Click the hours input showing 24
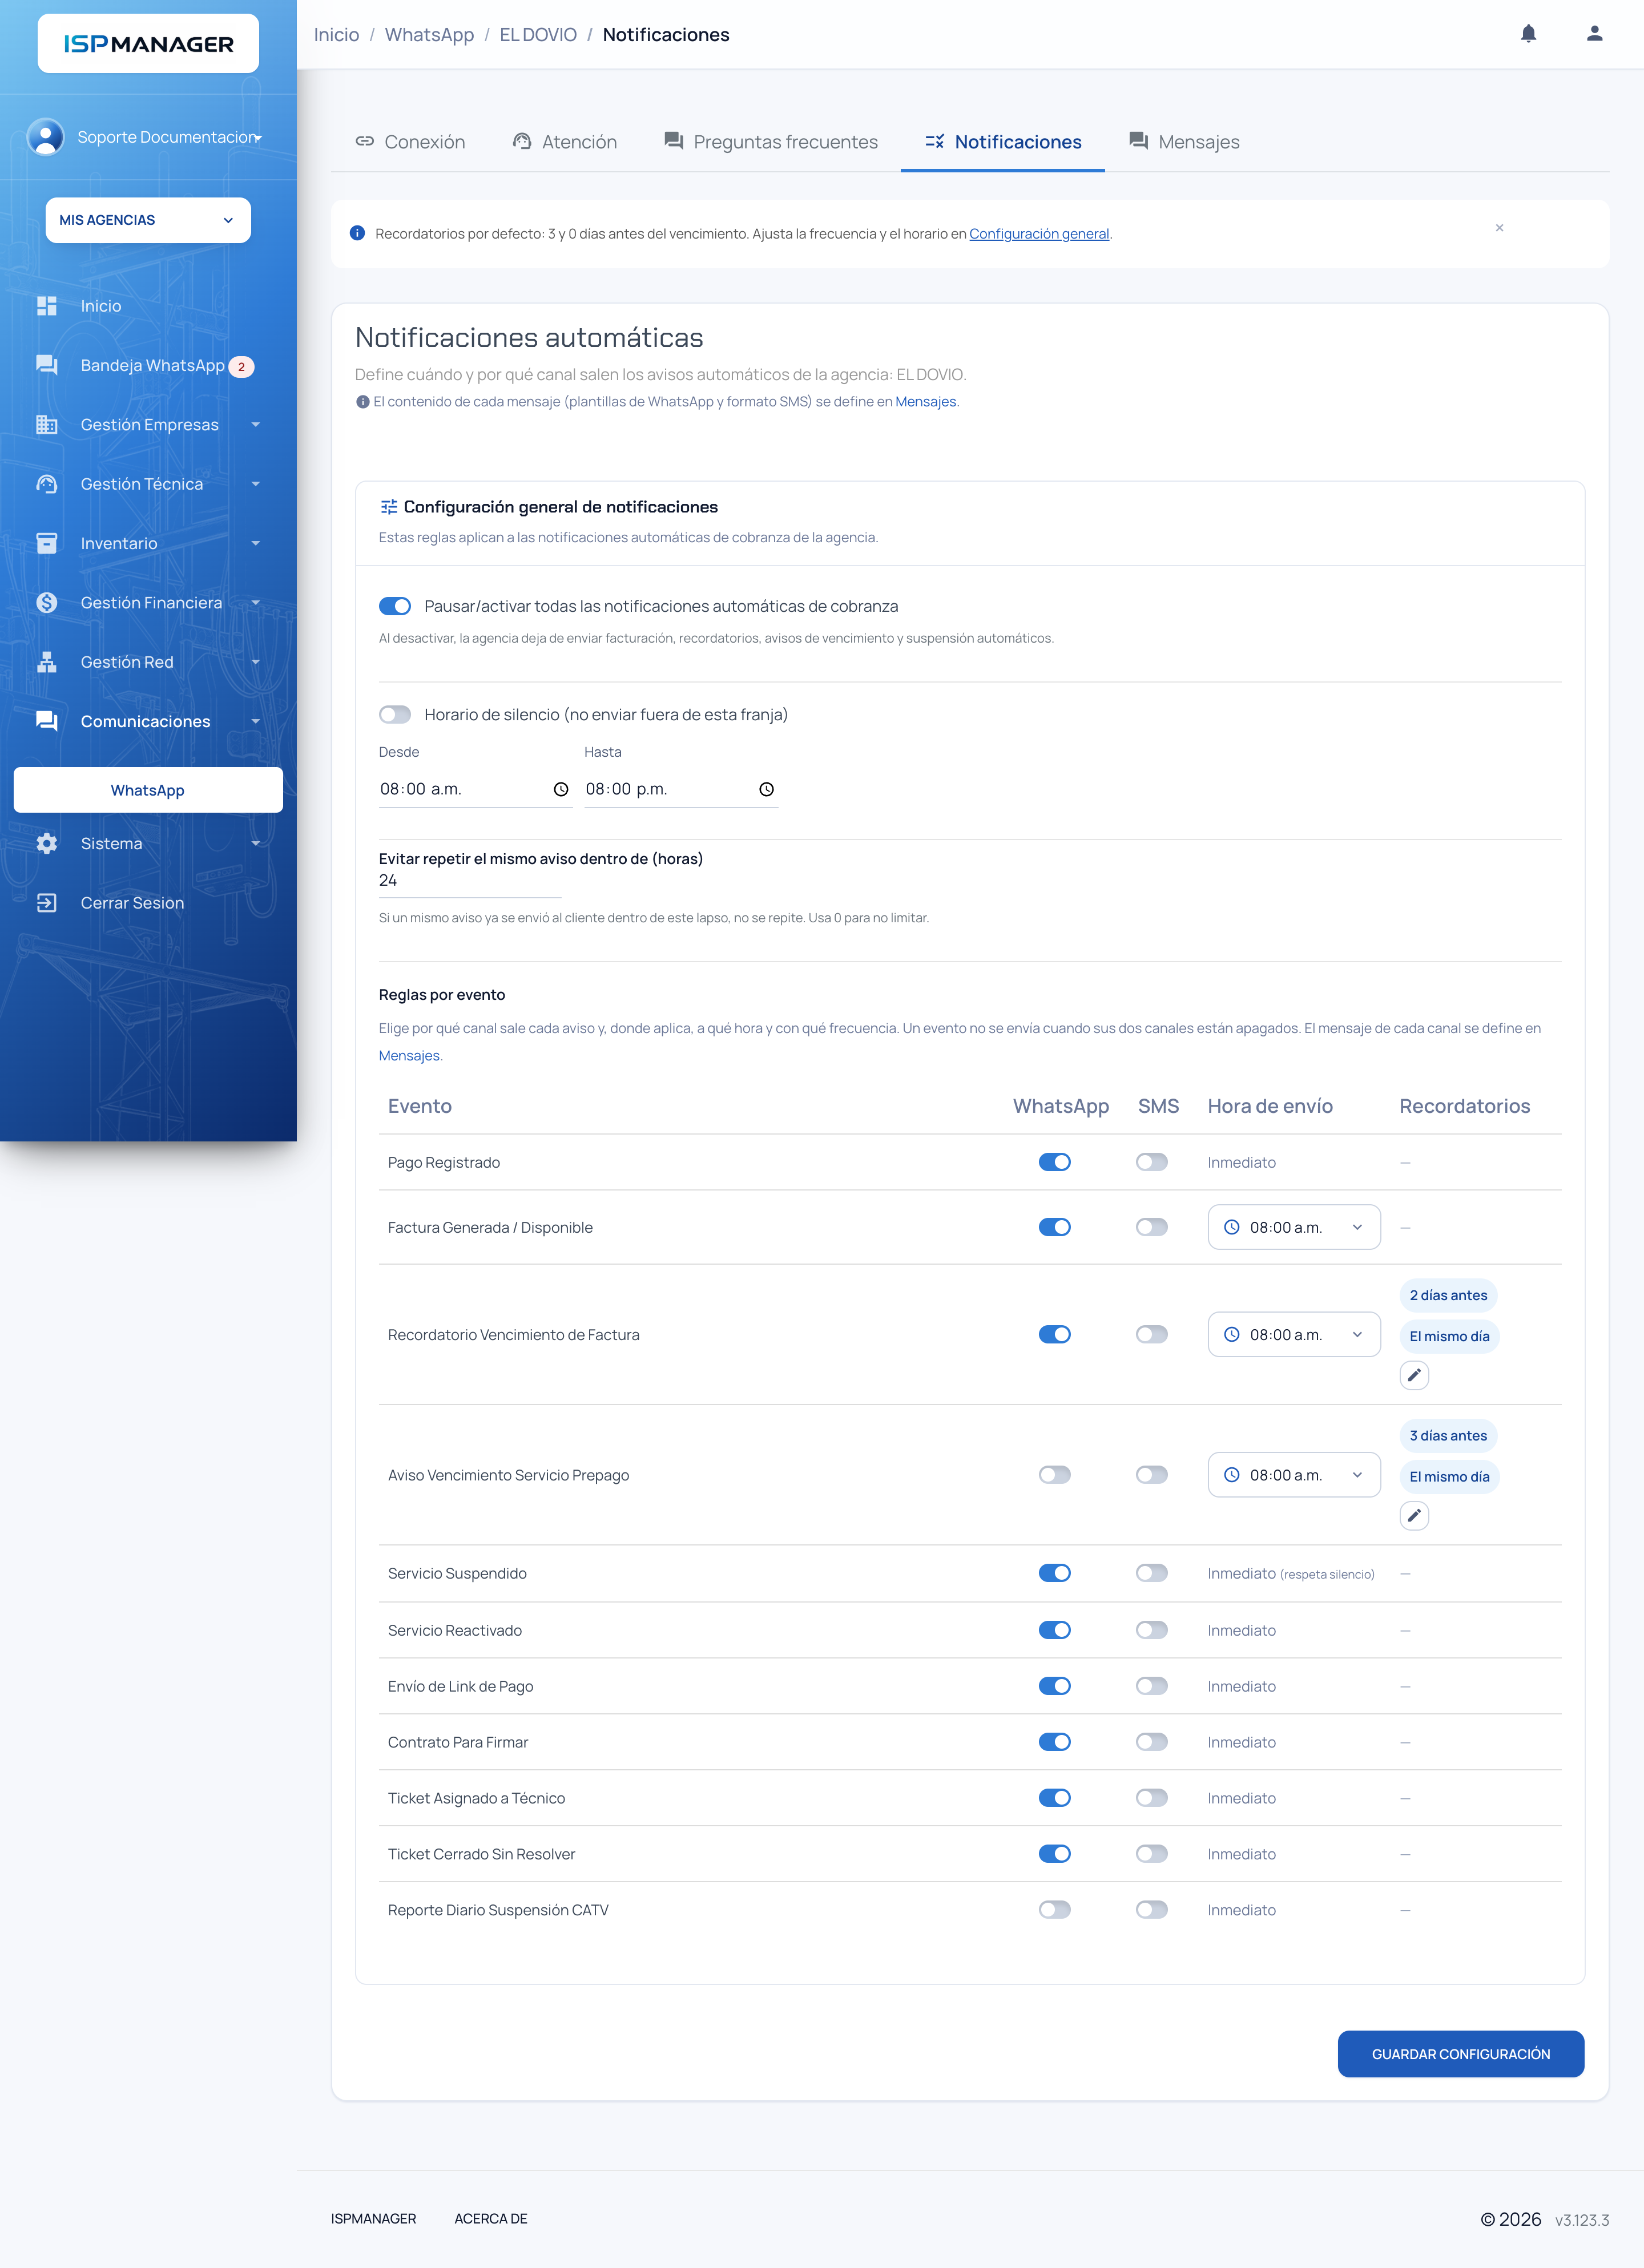This screenshot has width=1644, height=2268. tap(470, 881)
